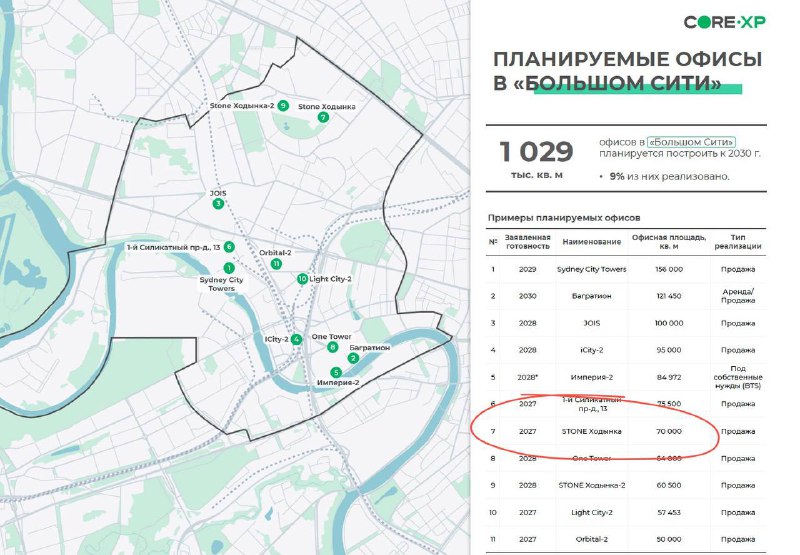Click '1-й Силикатный пр-д., 13' table cell
This screenshot has width=800, height=555.
pos(592,404)
